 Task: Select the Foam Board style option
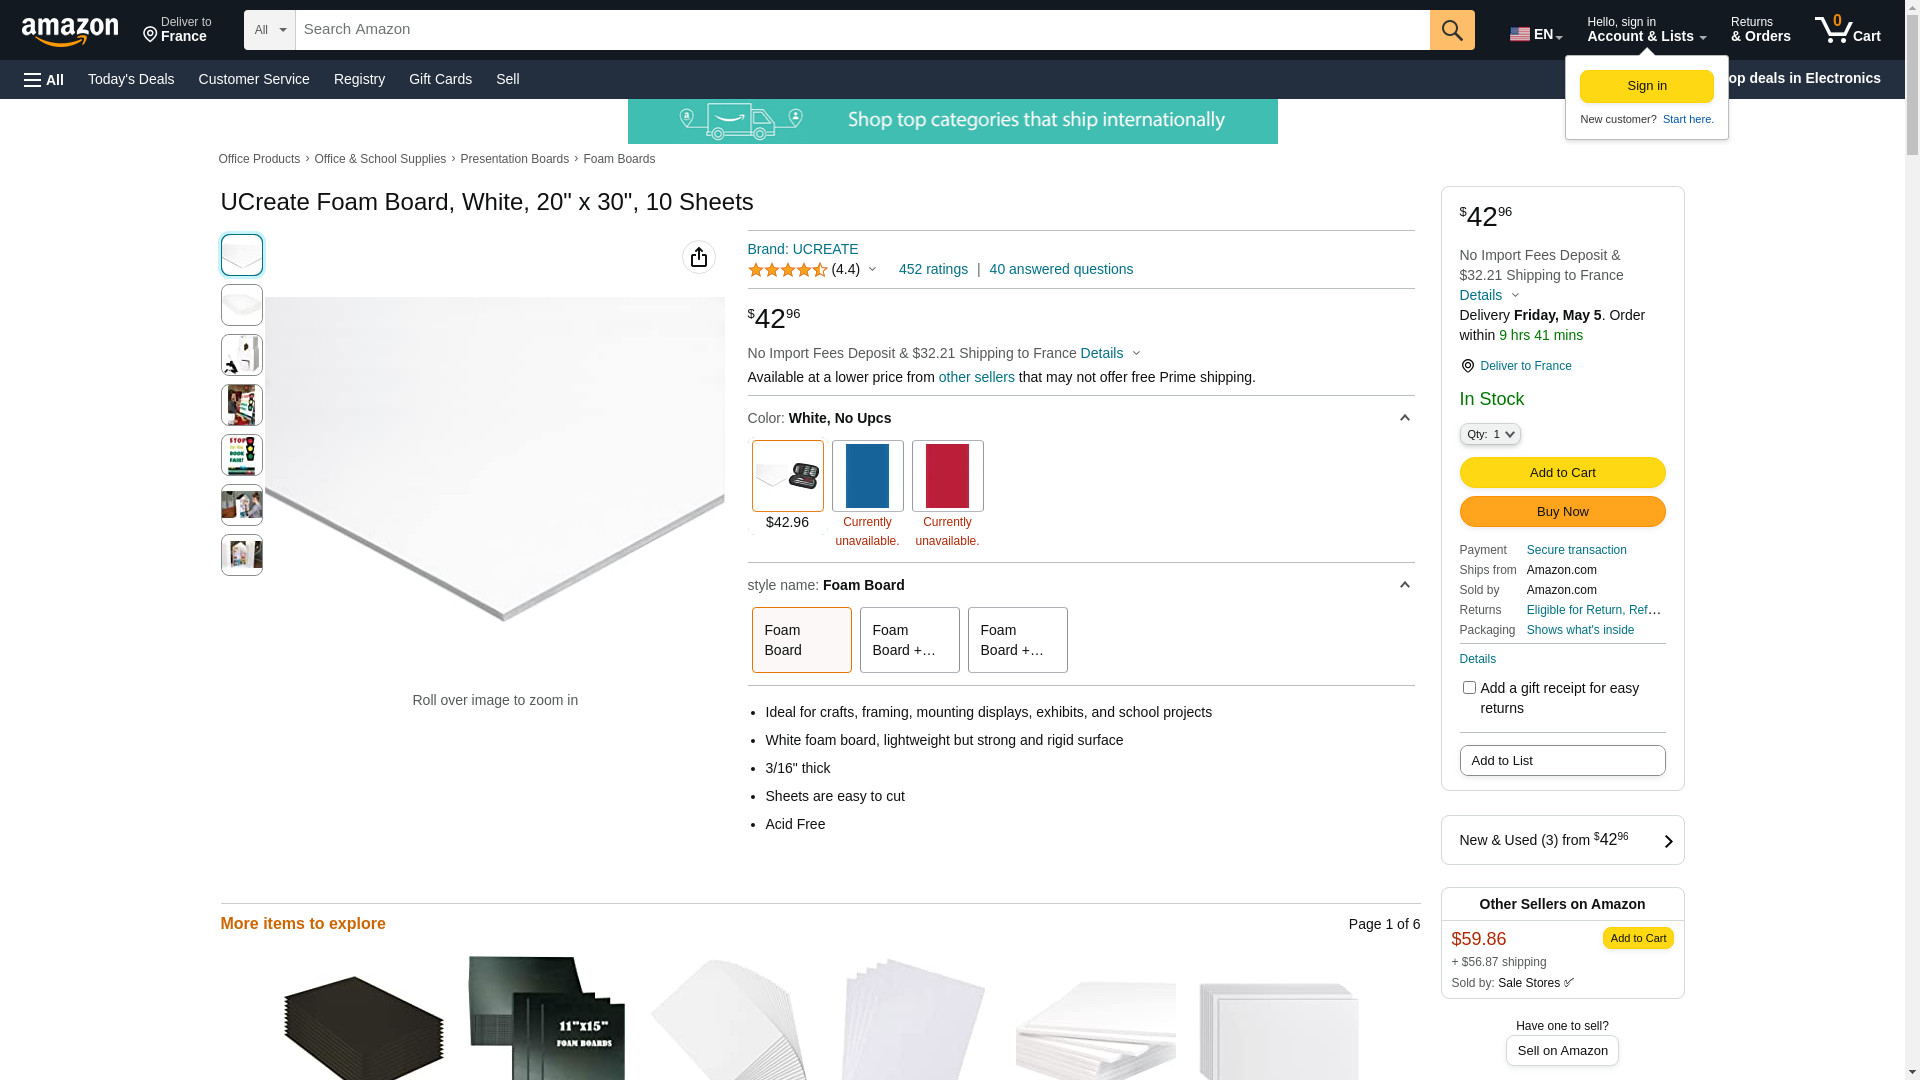click(801, 640)
